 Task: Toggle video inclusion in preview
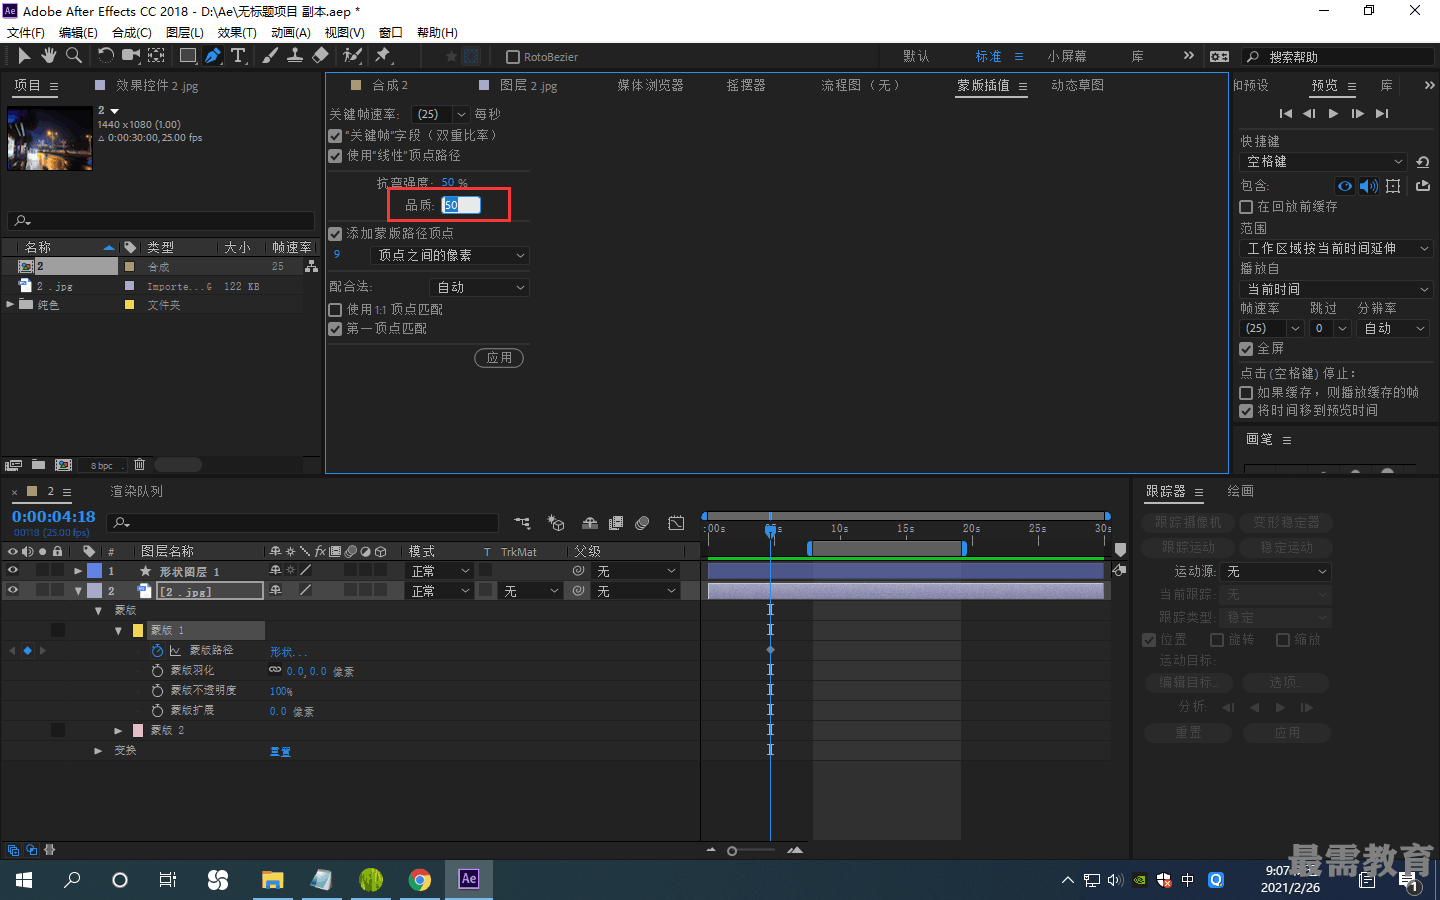click(x=1345, y=186)
